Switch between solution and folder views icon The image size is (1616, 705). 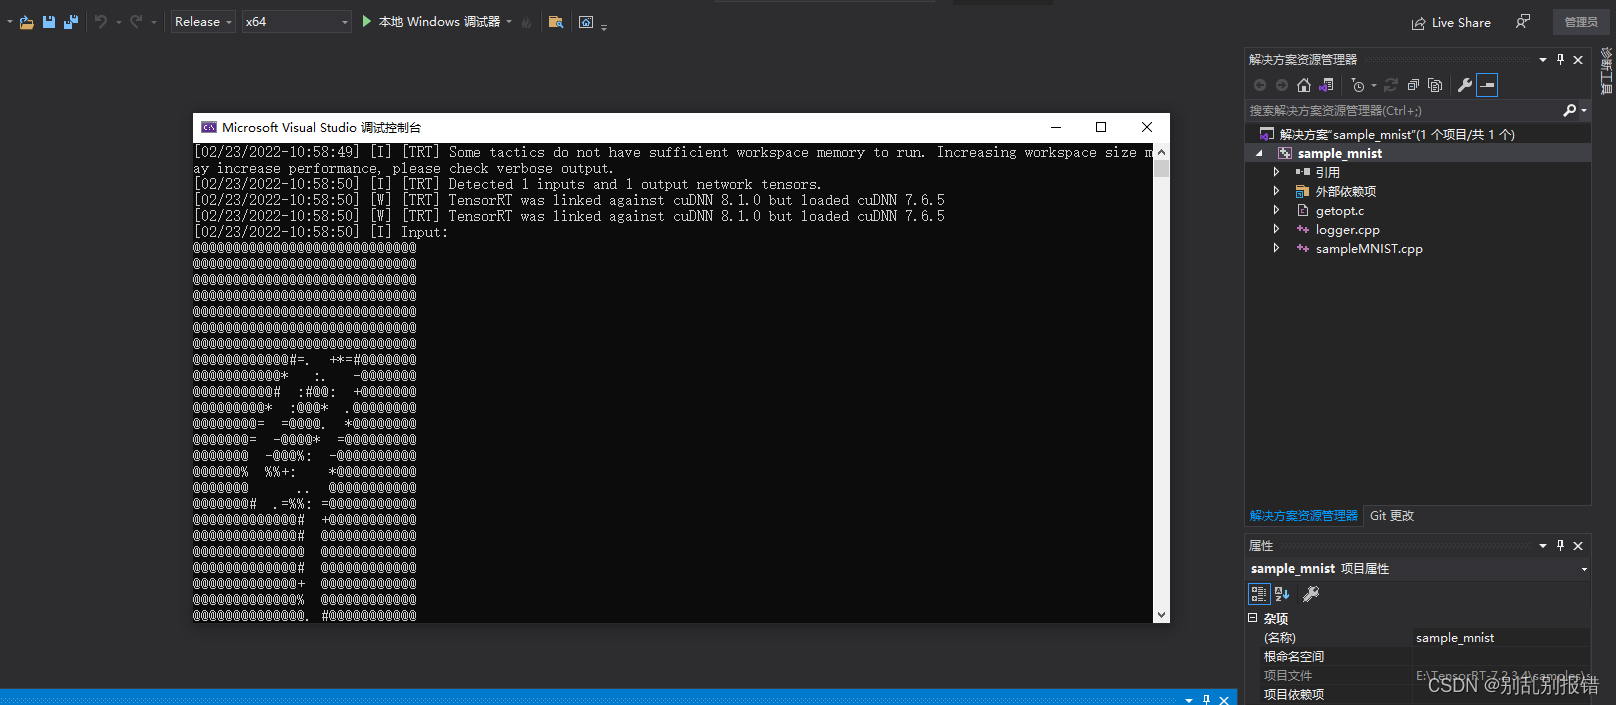(1326, 85)
